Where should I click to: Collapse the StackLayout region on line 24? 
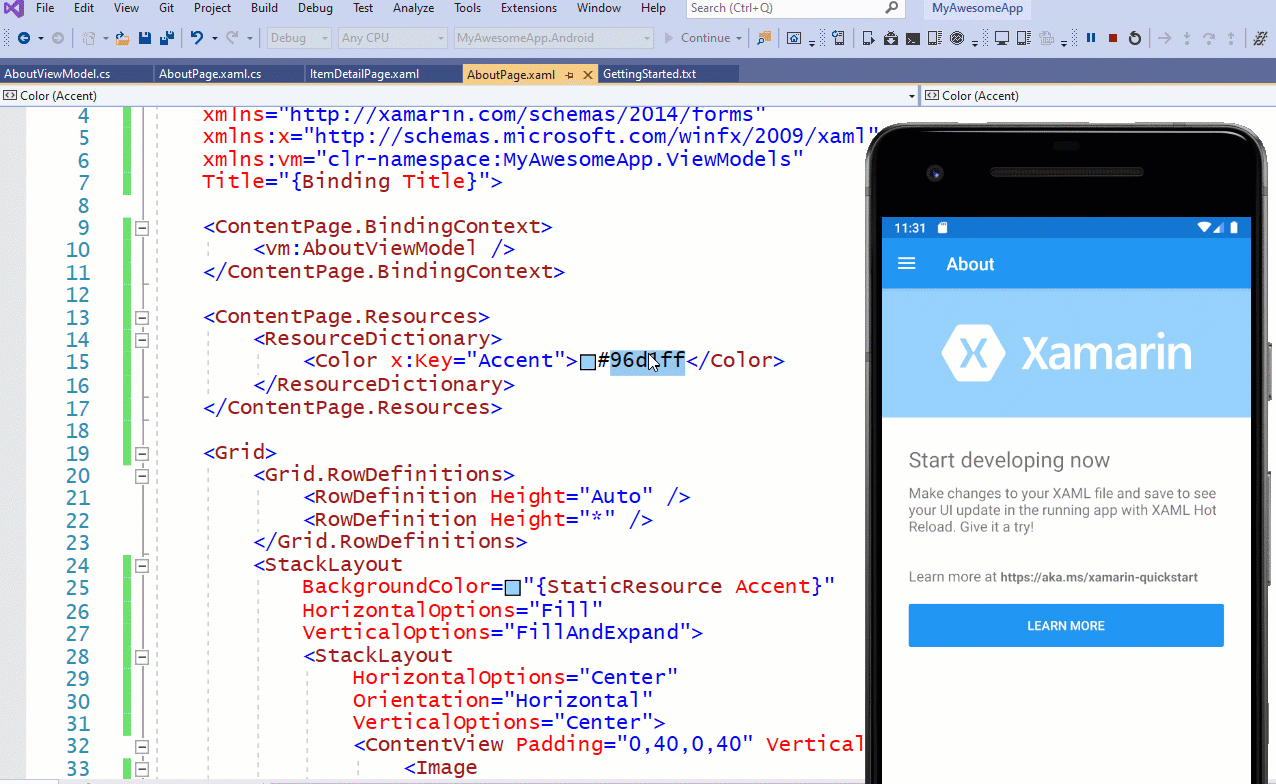click(x=141, y=566)
